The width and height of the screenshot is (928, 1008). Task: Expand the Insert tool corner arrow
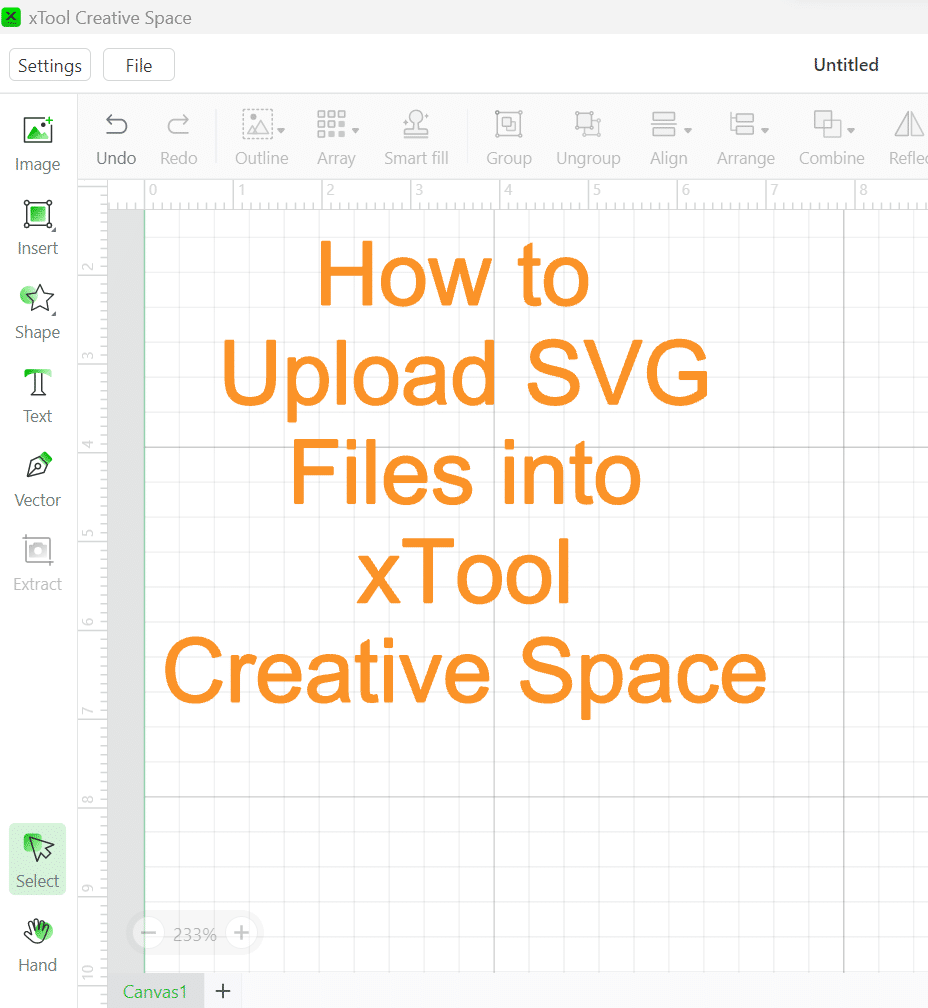click(53, 230)
